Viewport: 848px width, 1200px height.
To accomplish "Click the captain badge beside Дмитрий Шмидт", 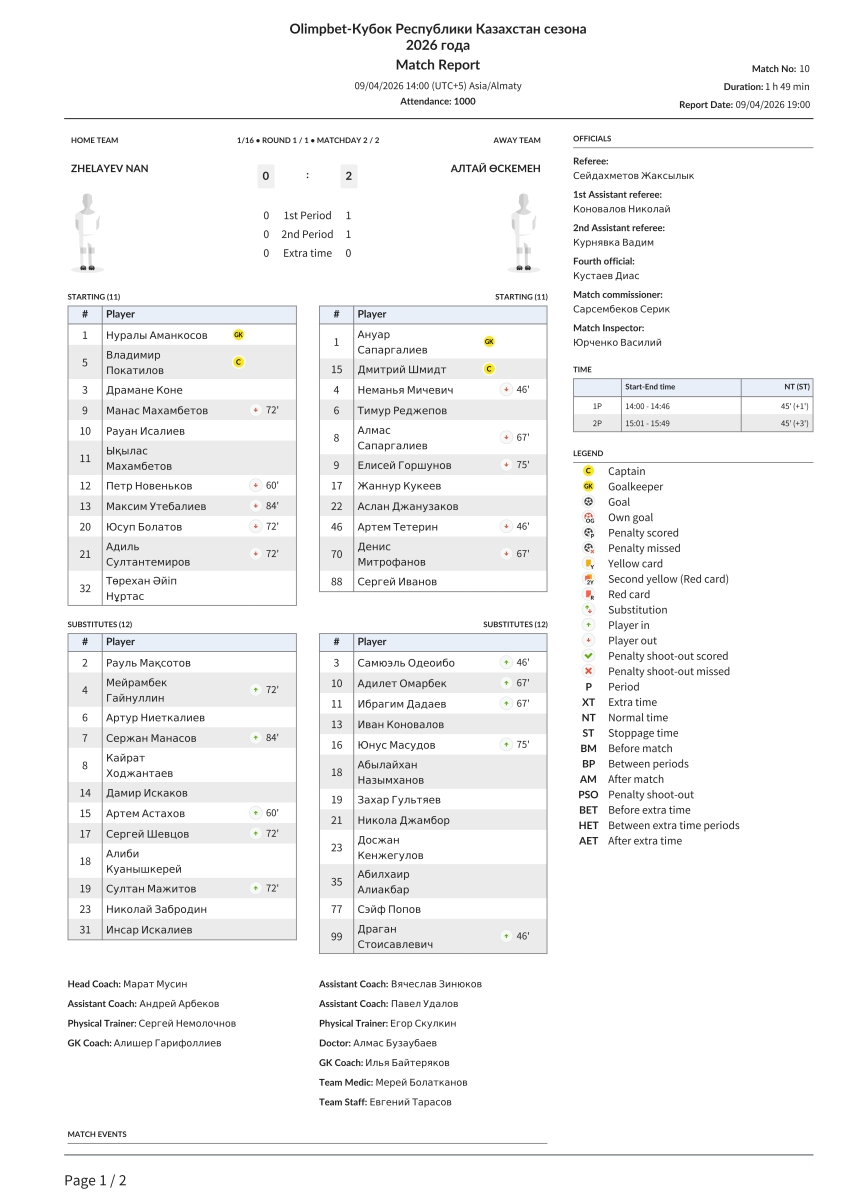I will [489, 369].
